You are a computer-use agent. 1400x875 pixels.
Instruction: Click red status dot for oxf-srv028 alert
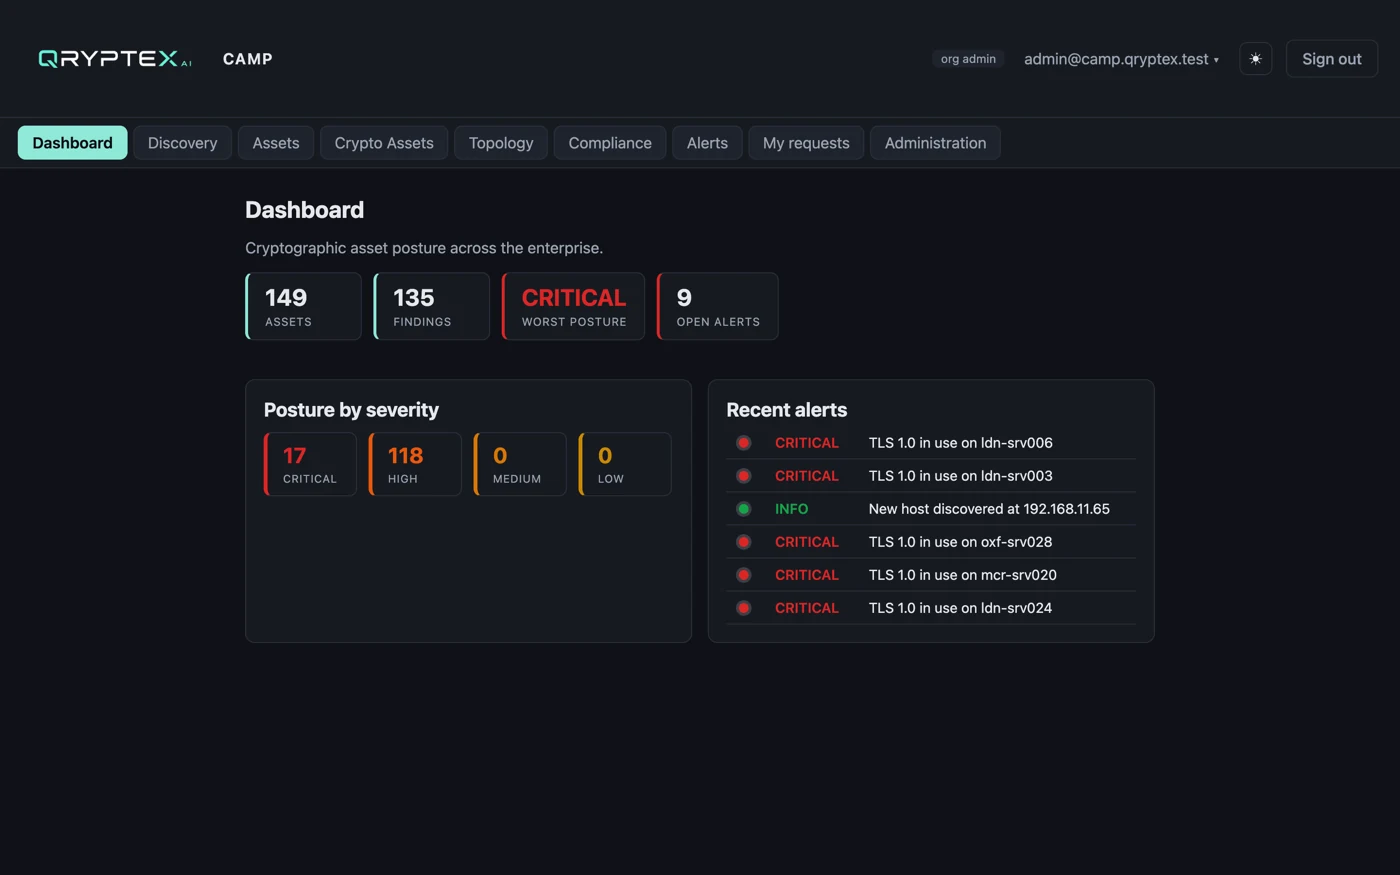[x=743, y=542]
